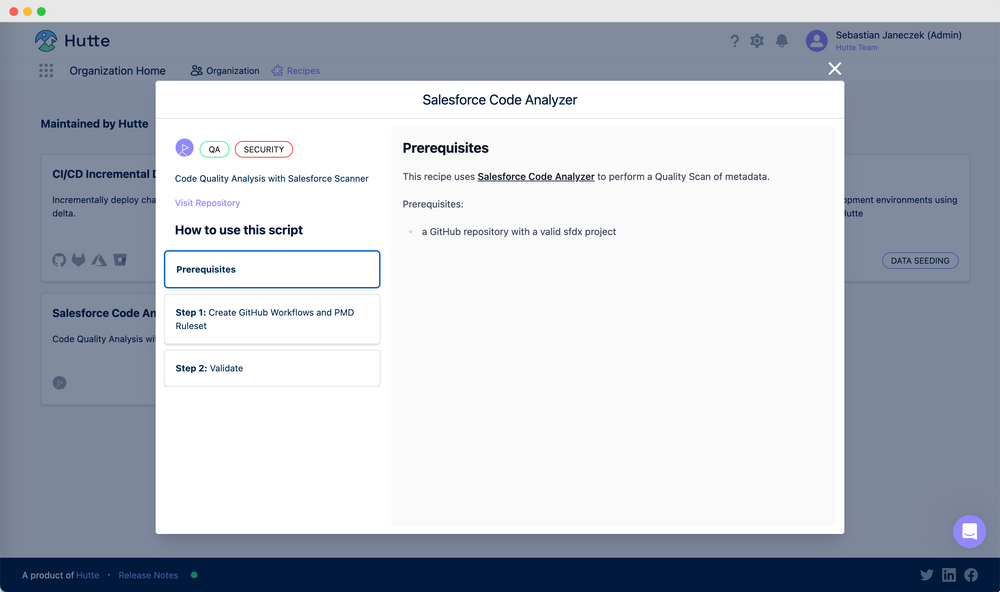Switch to the Organization tab
The image size is (1000, 592).
point(226,70)
